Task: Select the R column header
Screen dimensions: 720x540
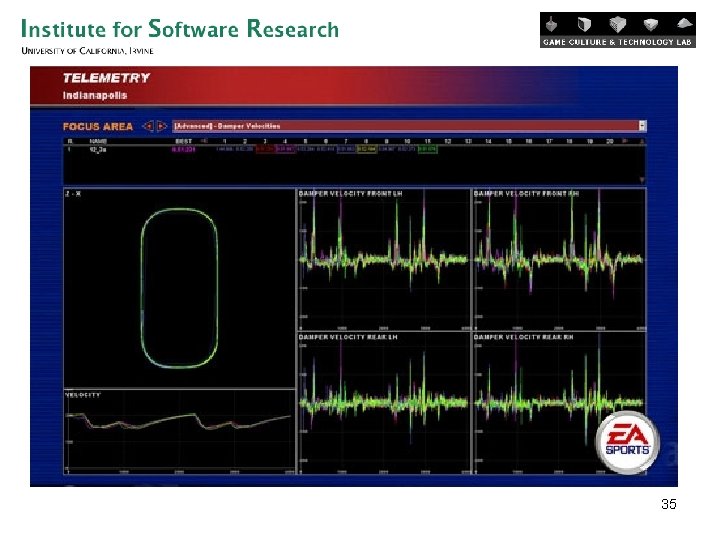Action: pos(70,141)
